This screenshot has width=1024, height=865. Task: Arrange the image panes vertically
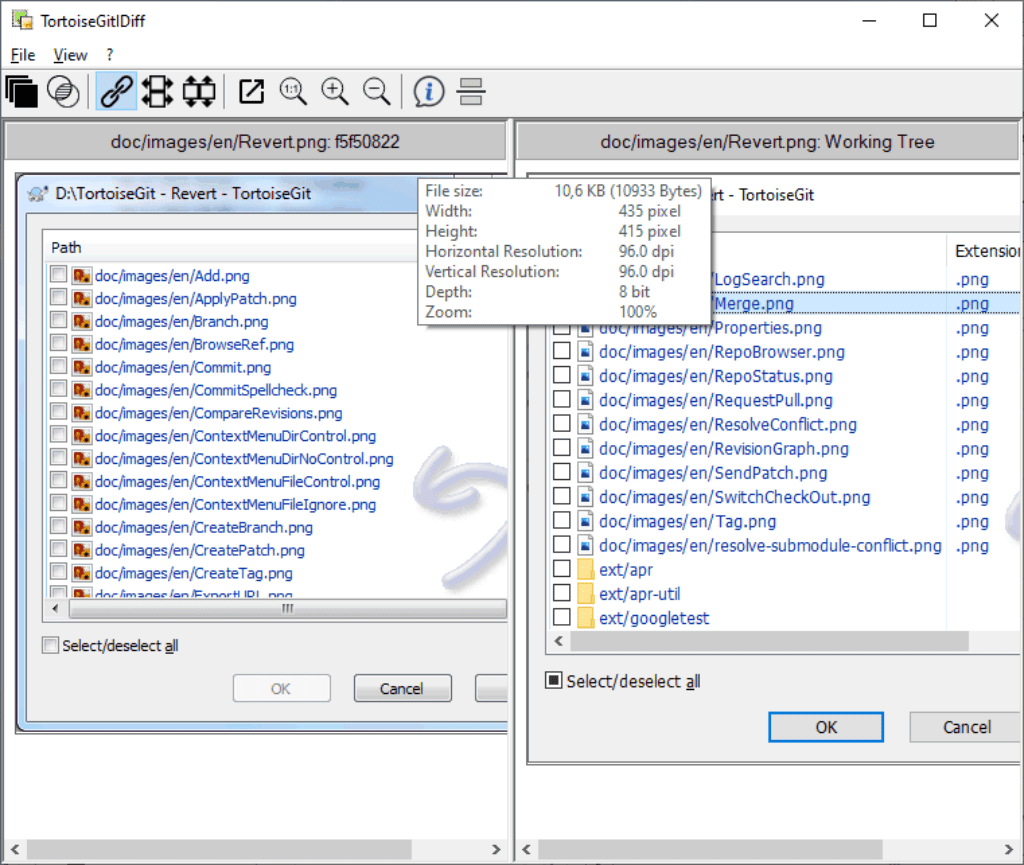(x=471, y=91)
